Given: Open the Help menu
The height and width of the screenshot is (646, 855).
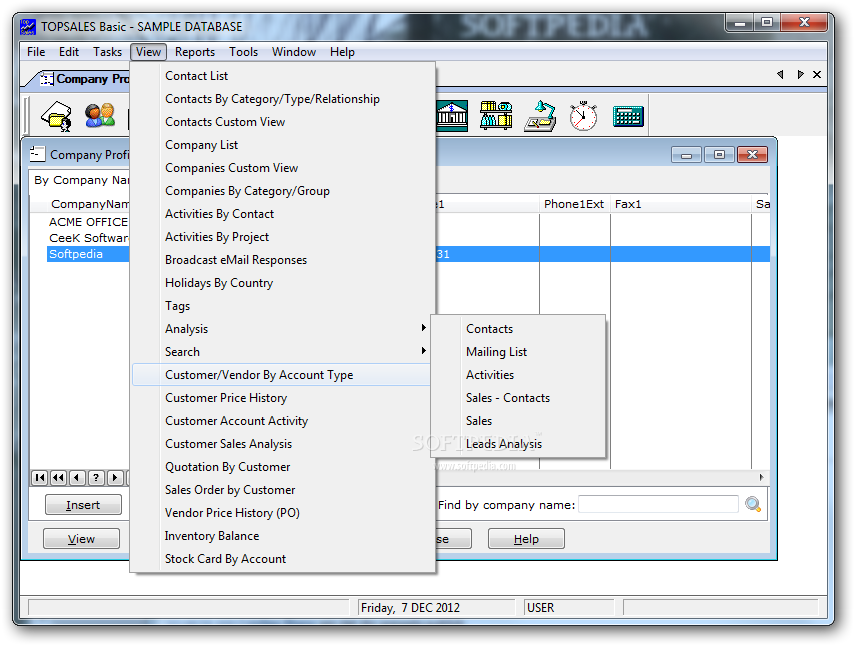Looking at the screenshot, I should point(342,52).
